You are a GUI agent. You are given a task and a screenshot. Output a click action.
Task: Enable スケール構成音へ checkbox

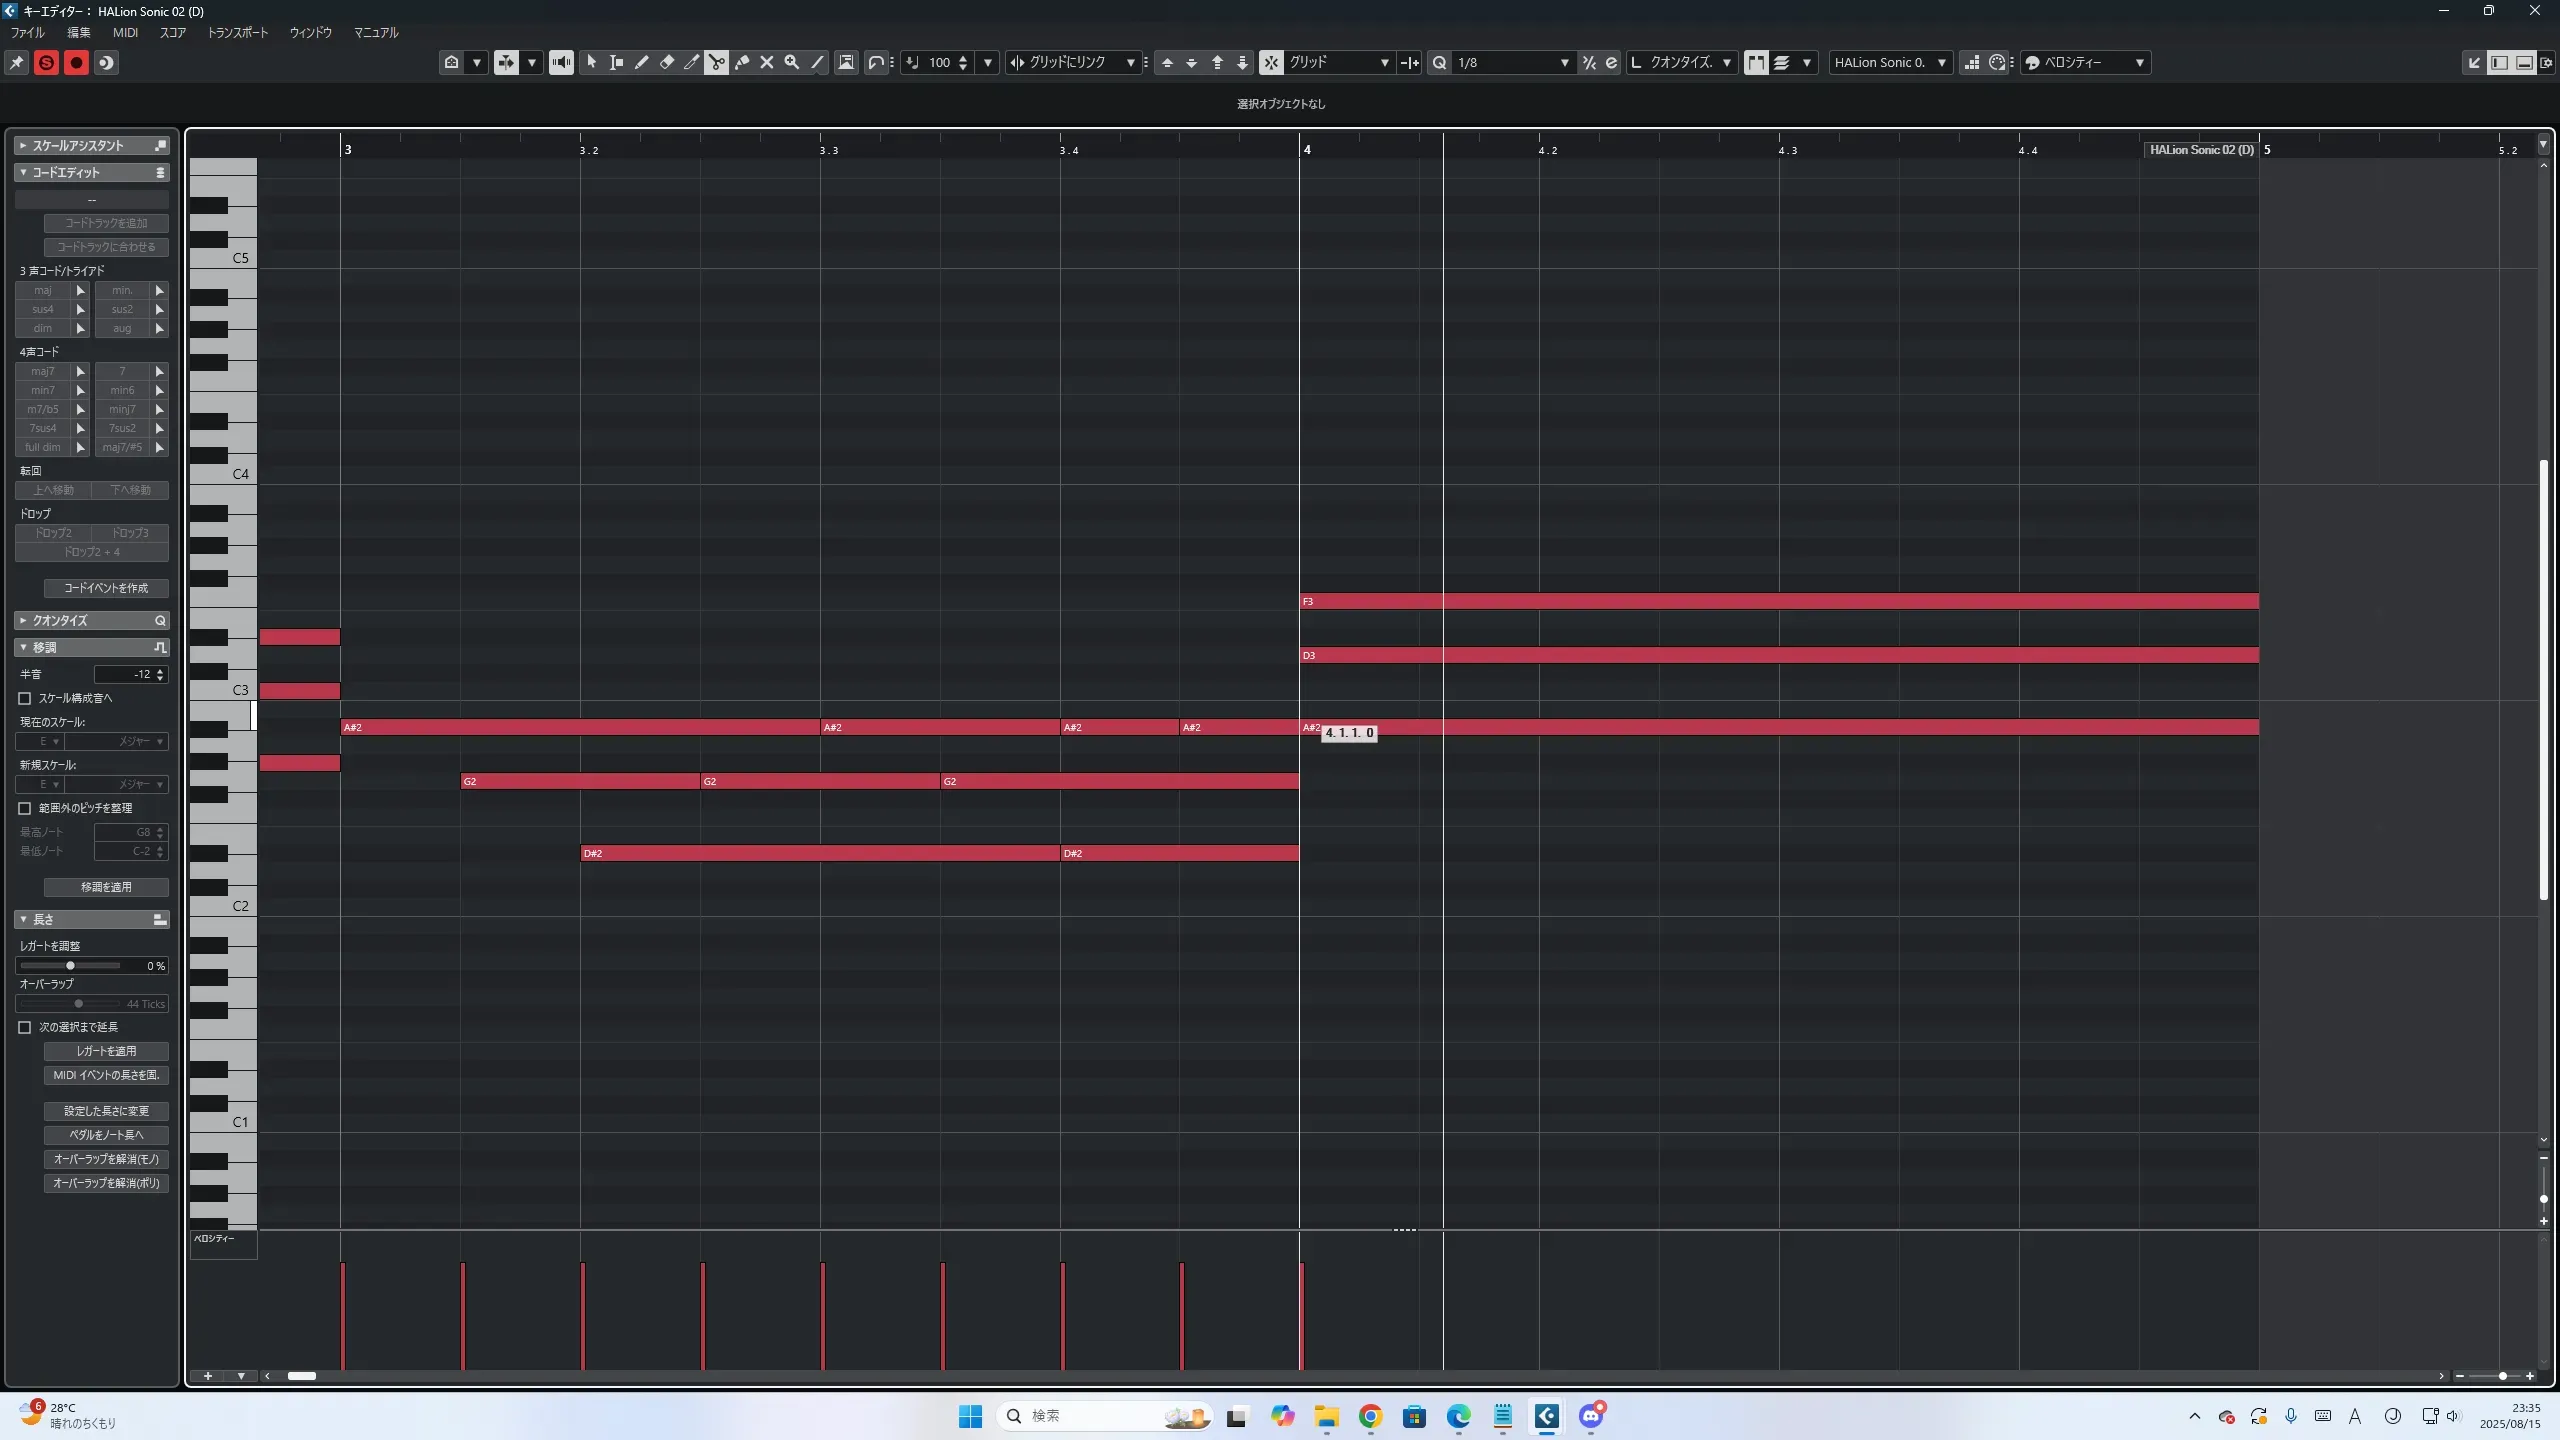[x=25, y=698]
